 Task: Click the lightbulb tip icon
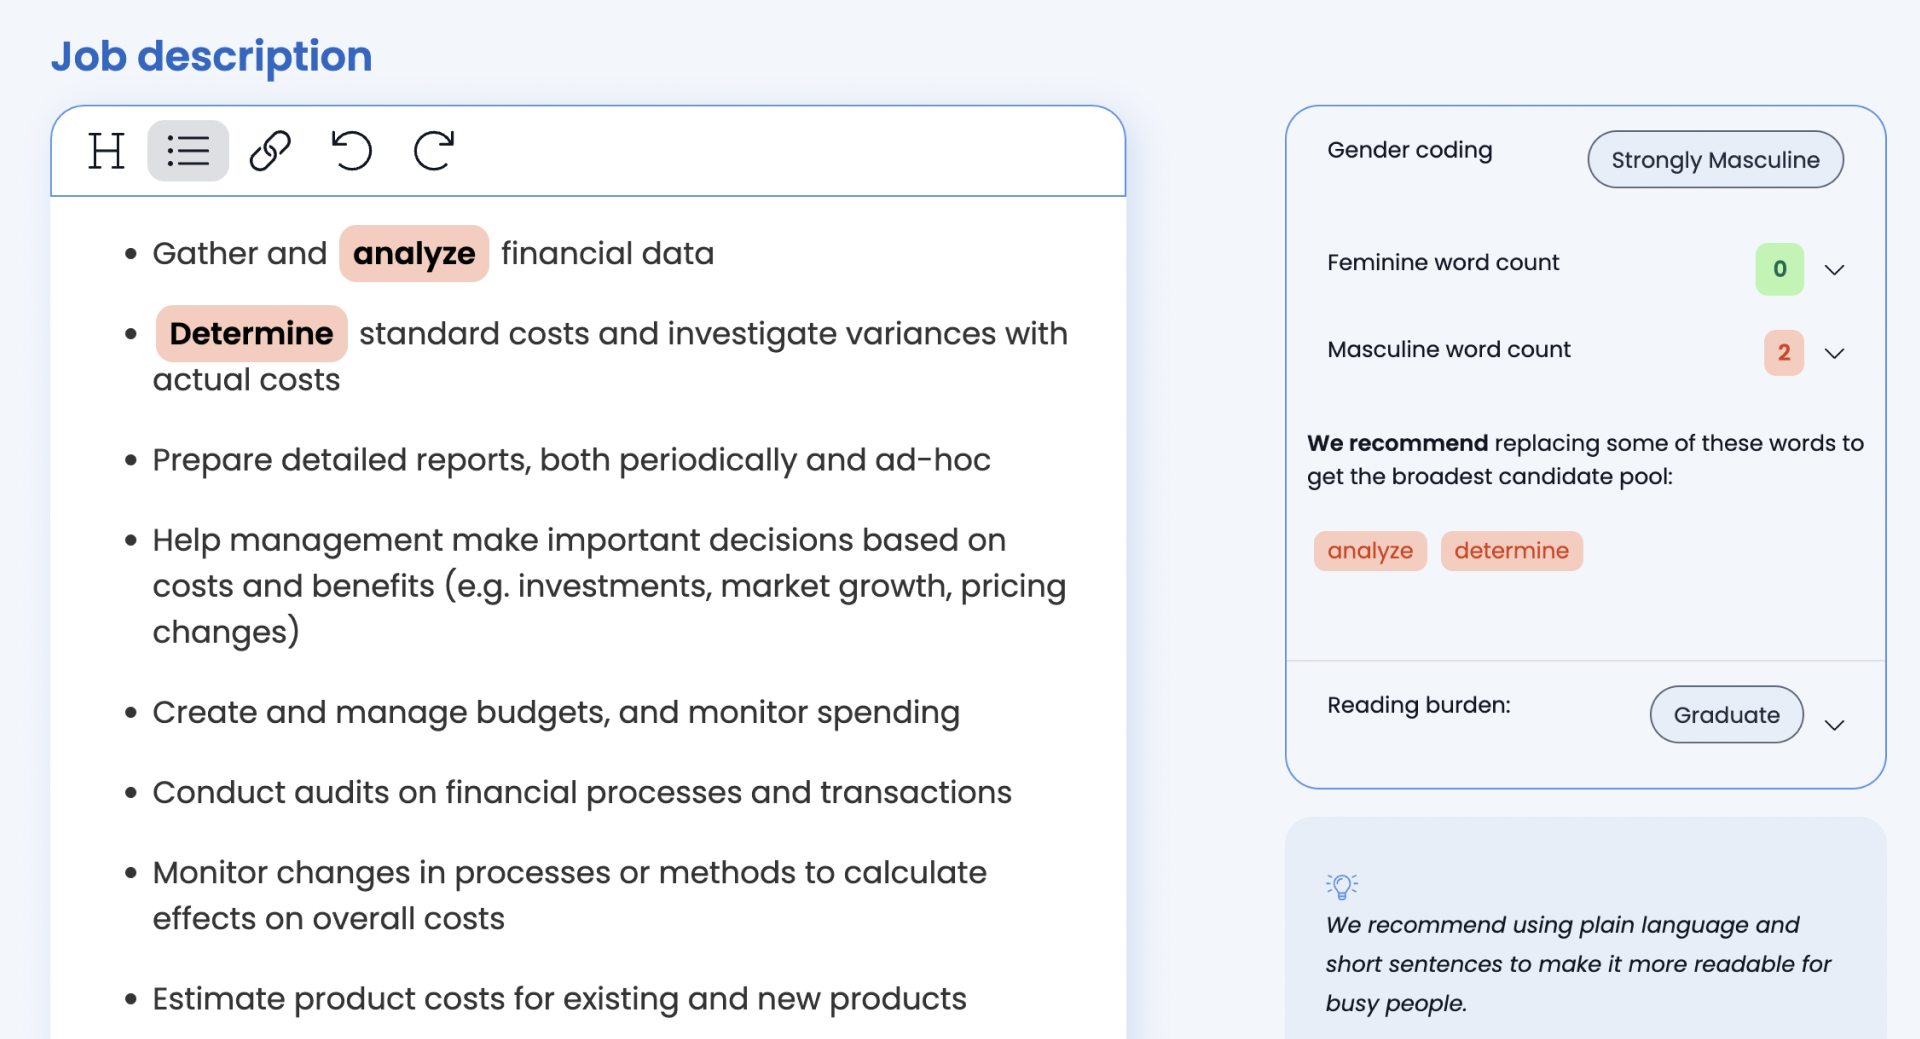1342,886
